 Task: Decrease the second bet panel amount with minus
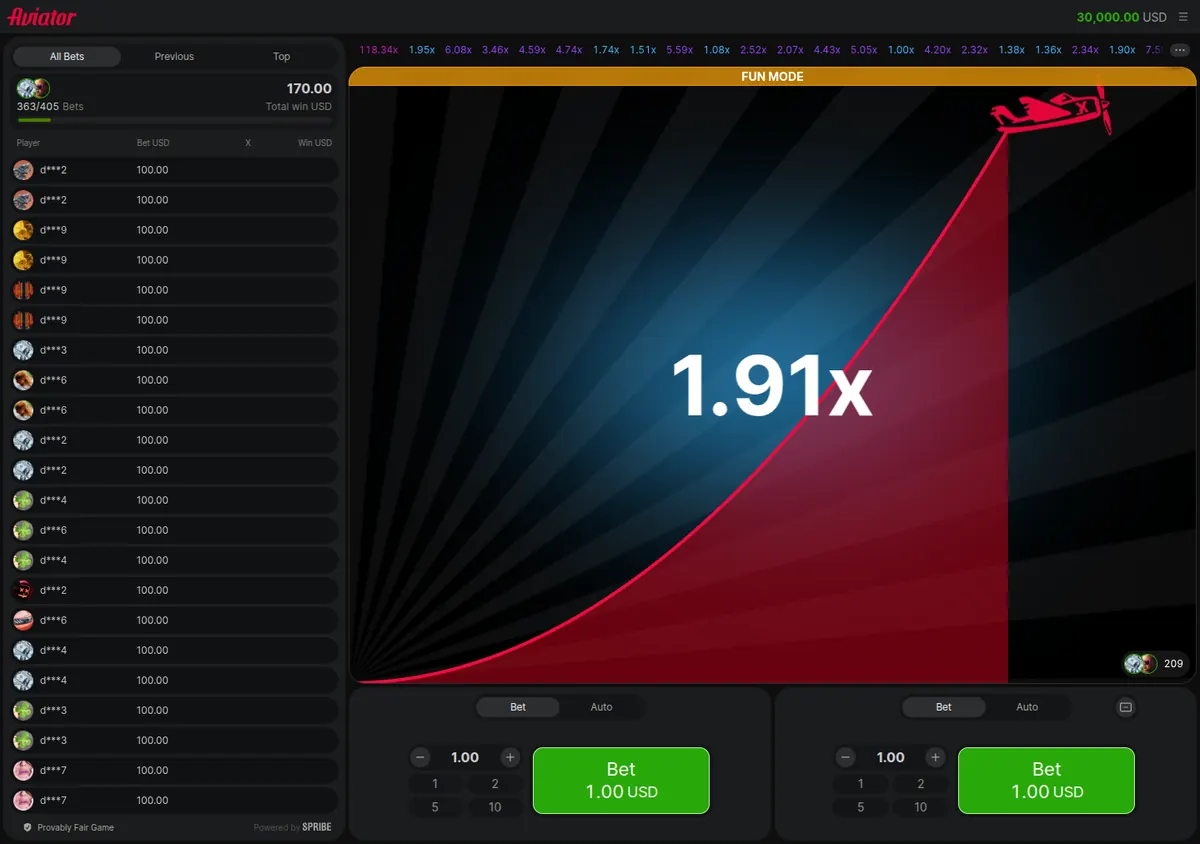click(x=846, y=758)
